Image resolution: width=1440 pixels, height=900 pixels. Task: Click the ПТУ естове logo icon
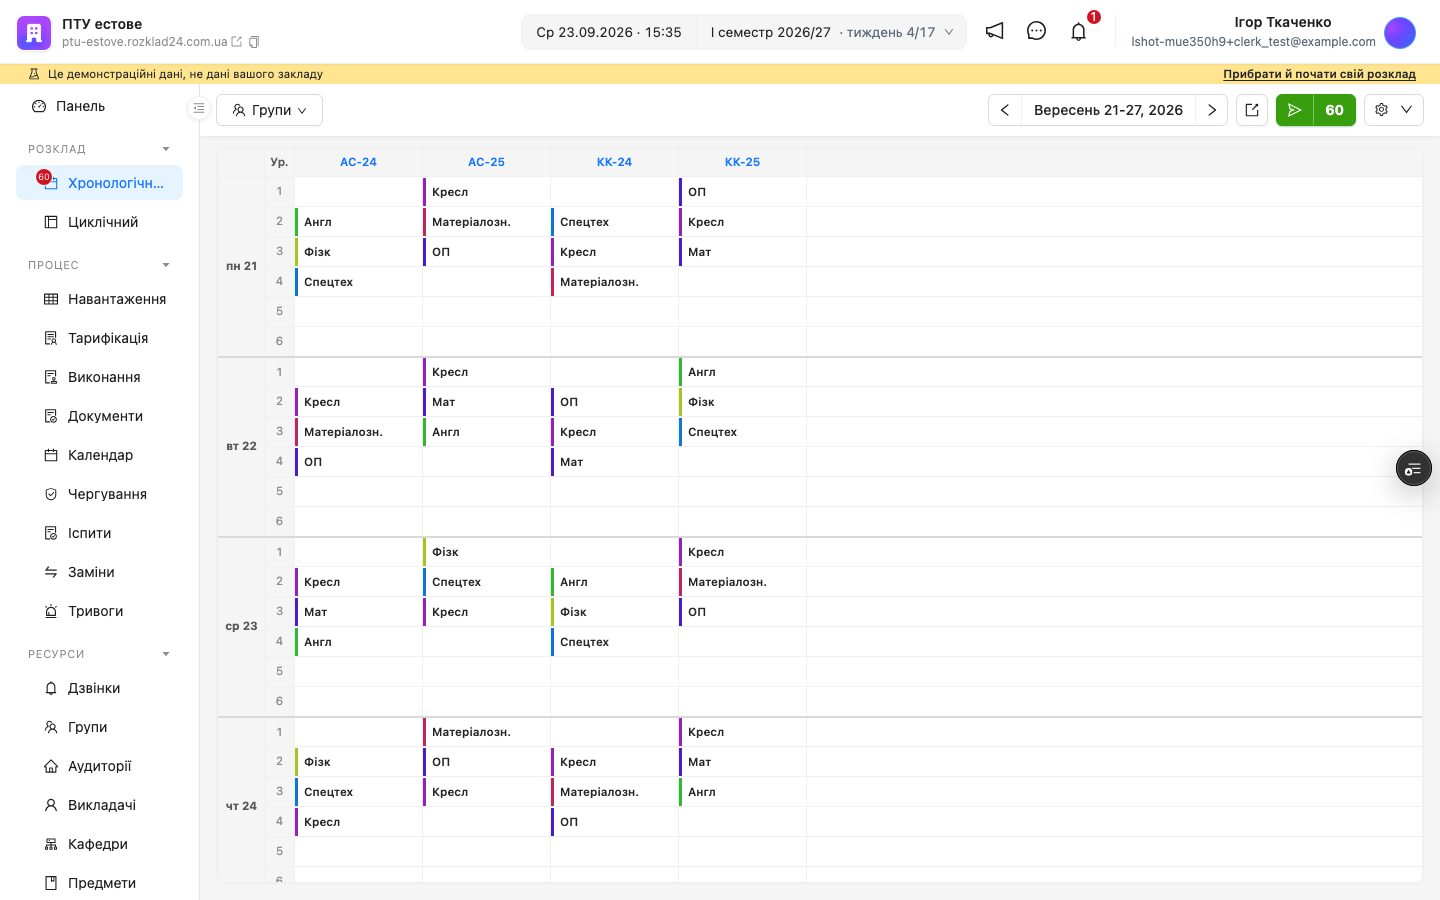(x=33, y=32)
